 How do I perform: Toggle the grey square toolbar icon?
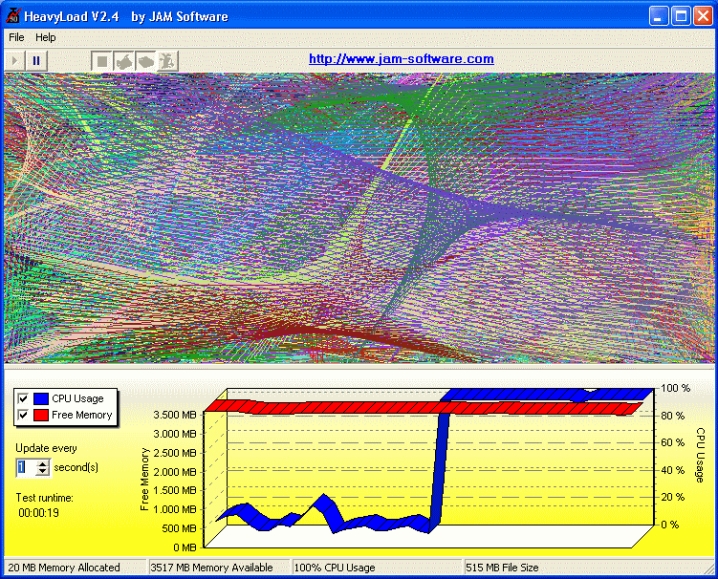point(101,61)
